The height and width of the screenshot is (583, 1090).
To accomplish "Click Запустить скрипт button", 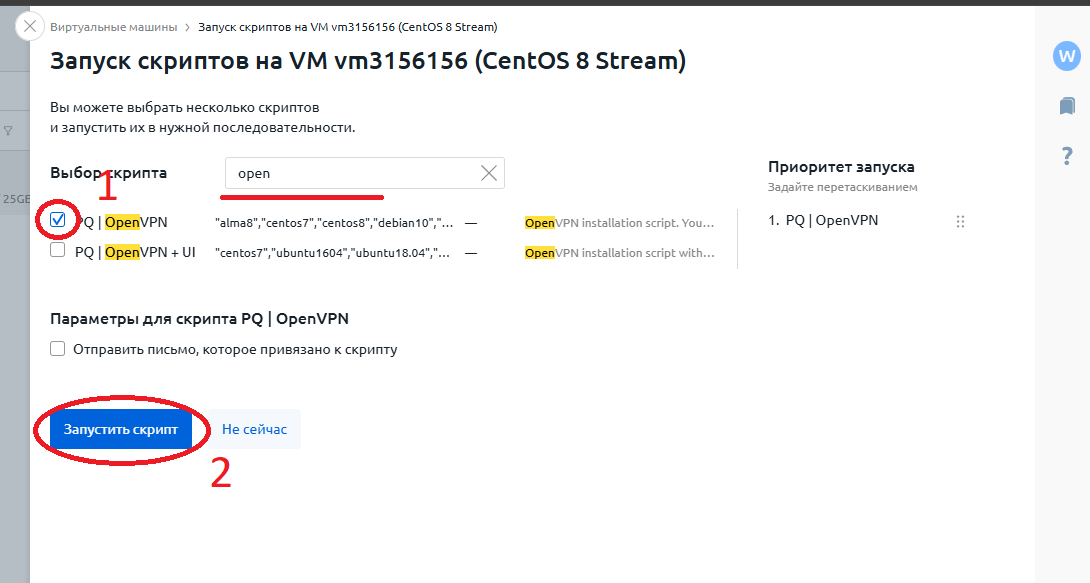I will pos(121,429).
